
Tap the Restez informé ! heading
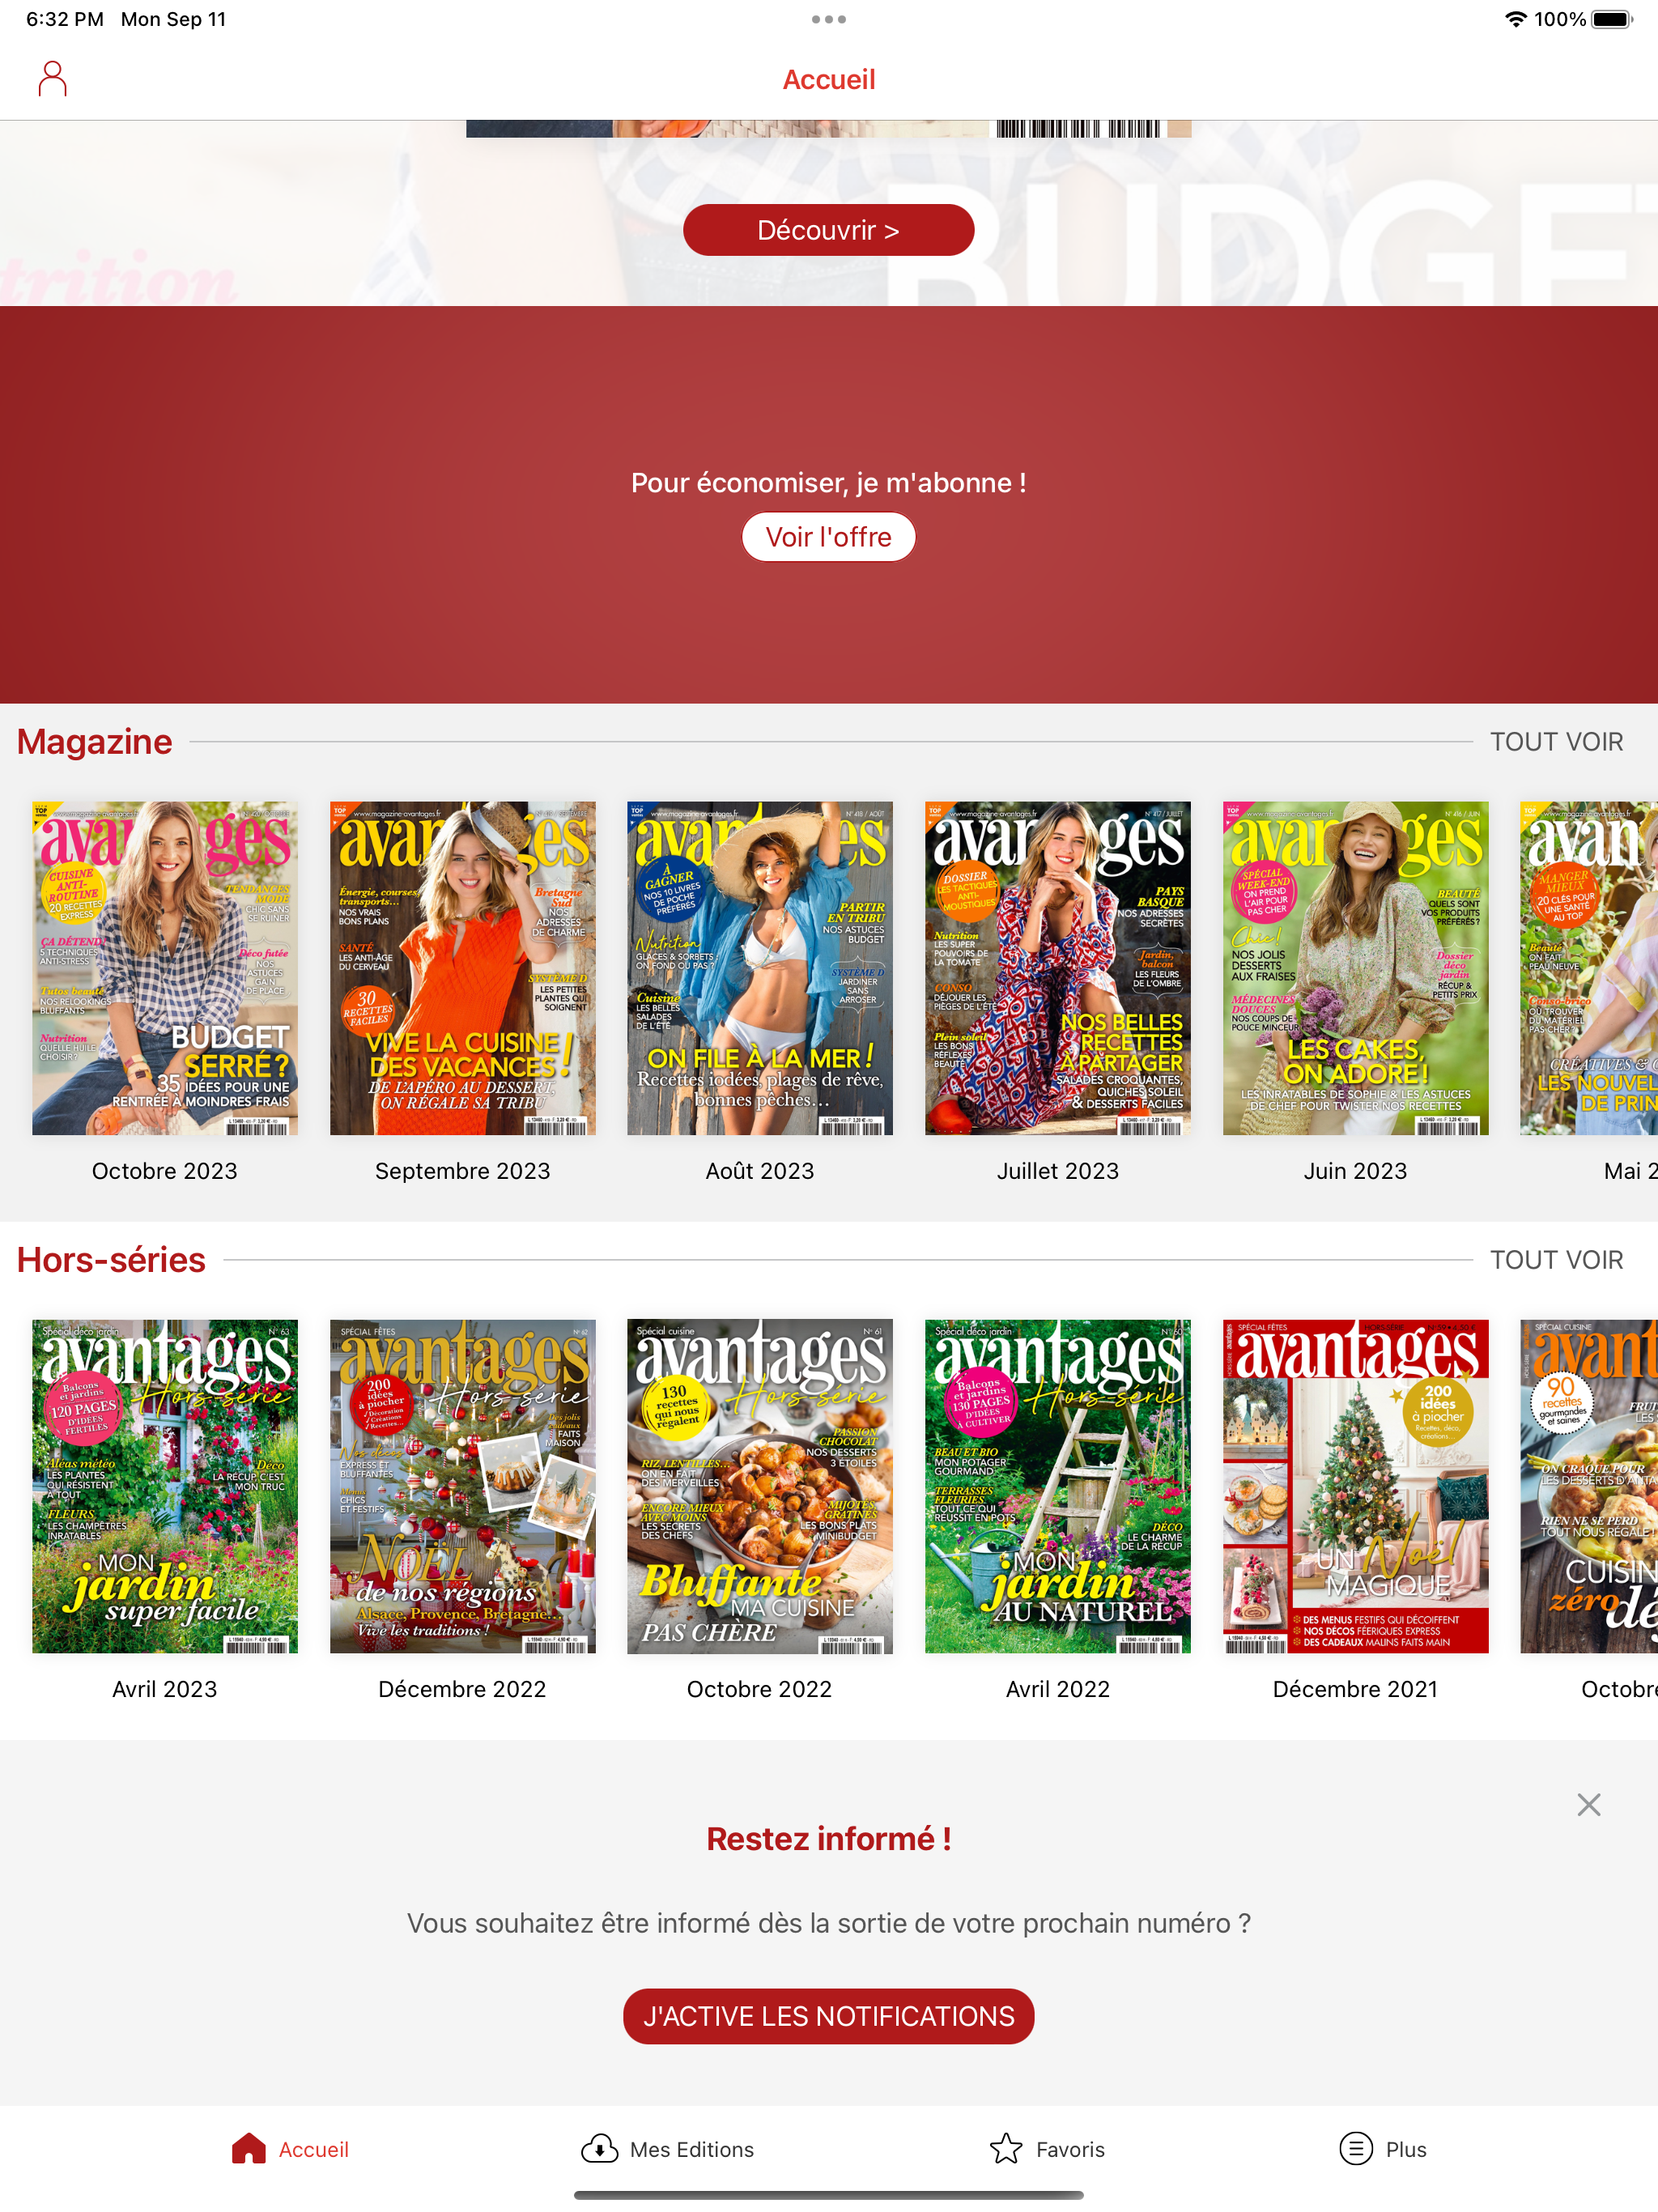[829, 1839]
